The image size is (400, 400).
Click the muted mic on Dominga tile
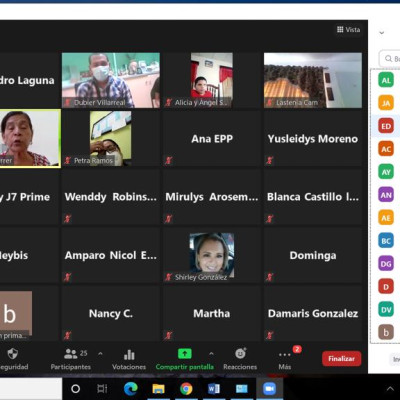[270, 277]
